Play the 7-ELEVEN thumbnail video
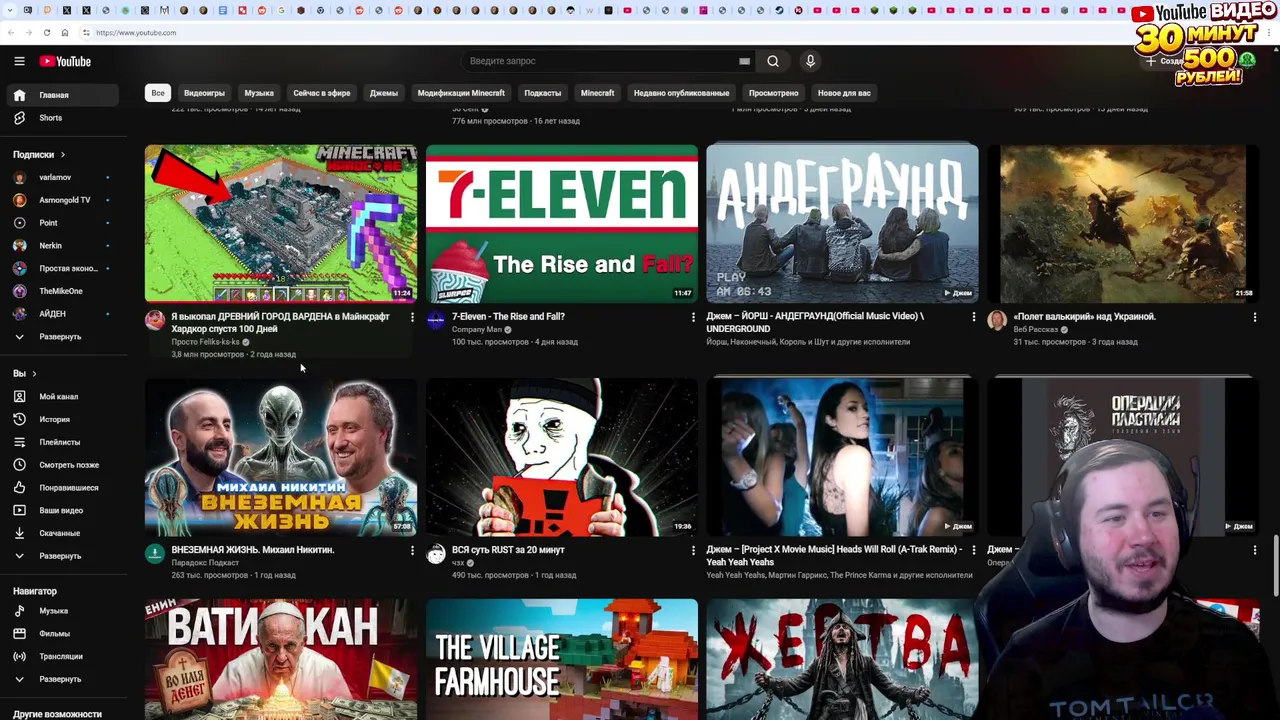The width and height of the screenshot is (1280, 720). [x=562, y=224]
